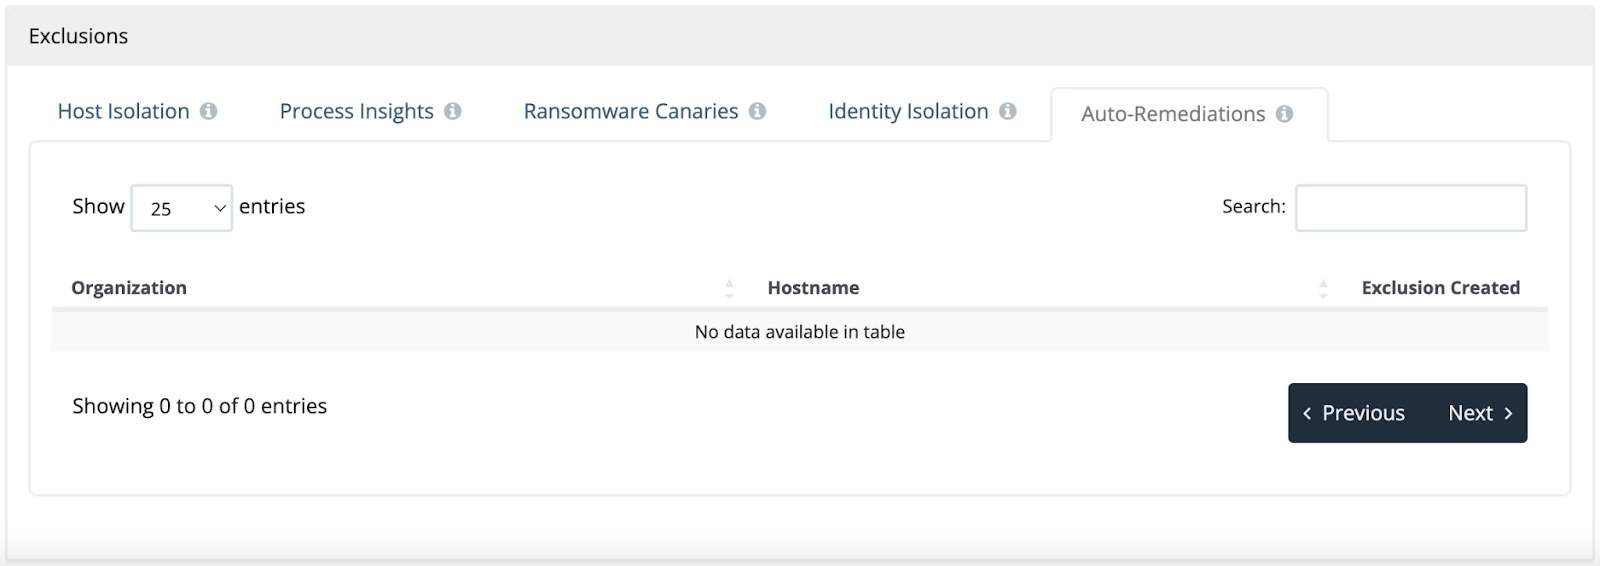The height and width of the screenshot is (566, 1600).
Task: Click the Process Insights info icon
Action: pyautogui.click(x=453, y=111)
